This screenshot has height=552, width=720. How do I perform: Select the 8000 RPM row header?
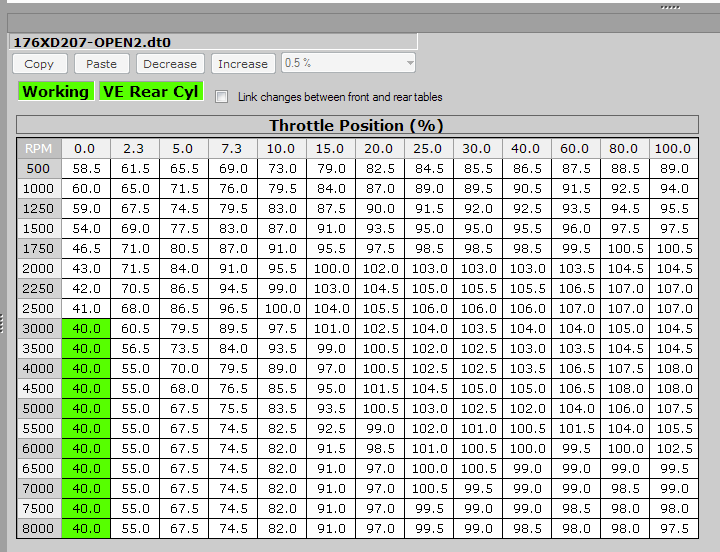(38, 528)
